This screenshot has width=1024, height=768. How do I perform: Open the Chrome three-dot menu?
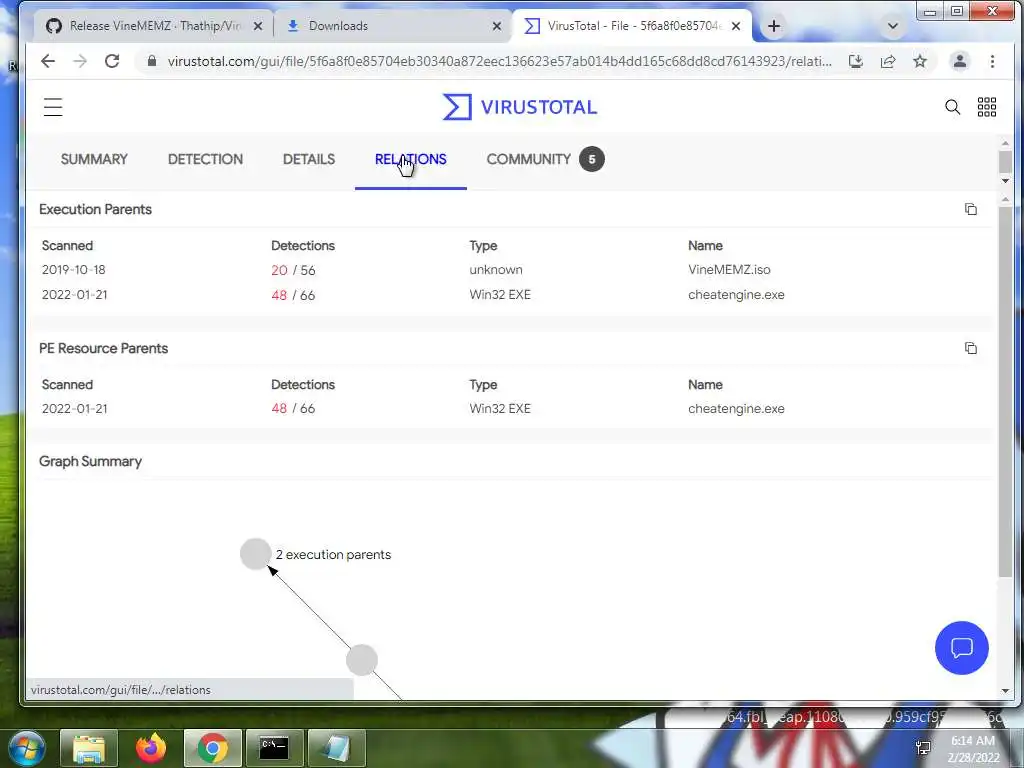[992, 61]
